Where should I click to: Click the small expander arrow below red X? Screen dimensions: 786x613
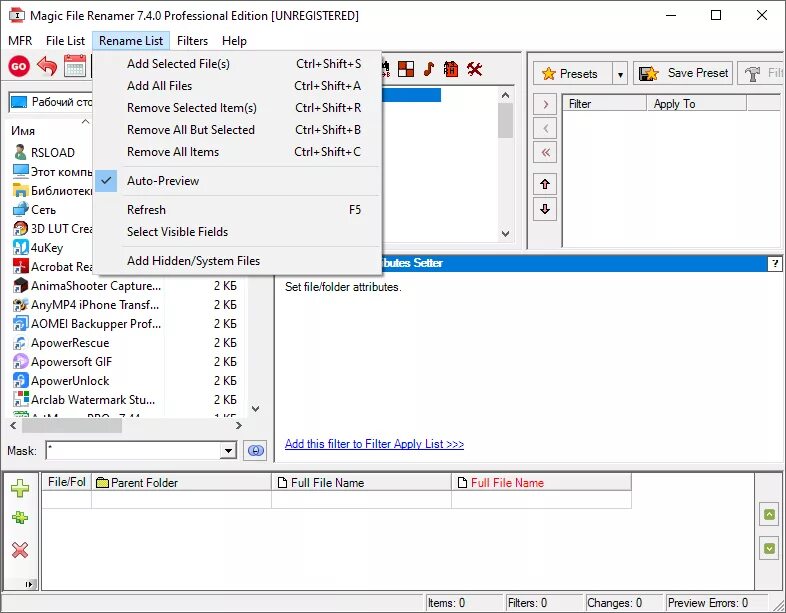(x=29, y=584)
